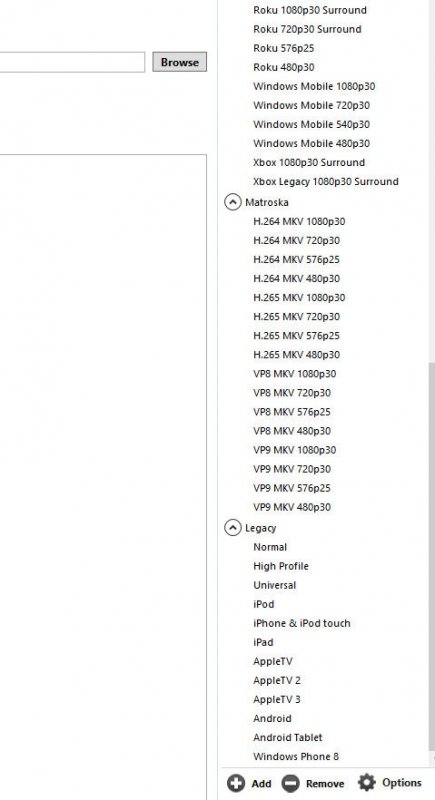Image resolution: width=435 pixels, height=800 pixels.
Task: Collapse the Matroska preset group
Action: pyautogui.click(x=233, y=202)
